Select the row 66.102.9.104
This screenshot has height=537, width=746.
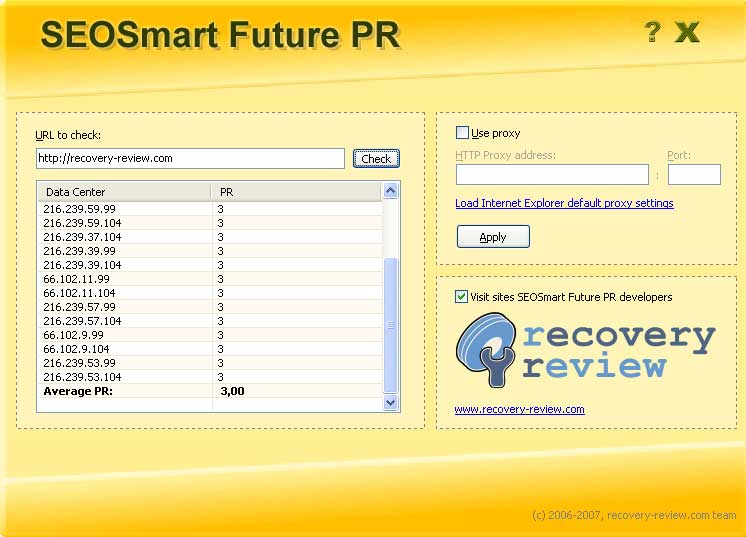point(210,349)
